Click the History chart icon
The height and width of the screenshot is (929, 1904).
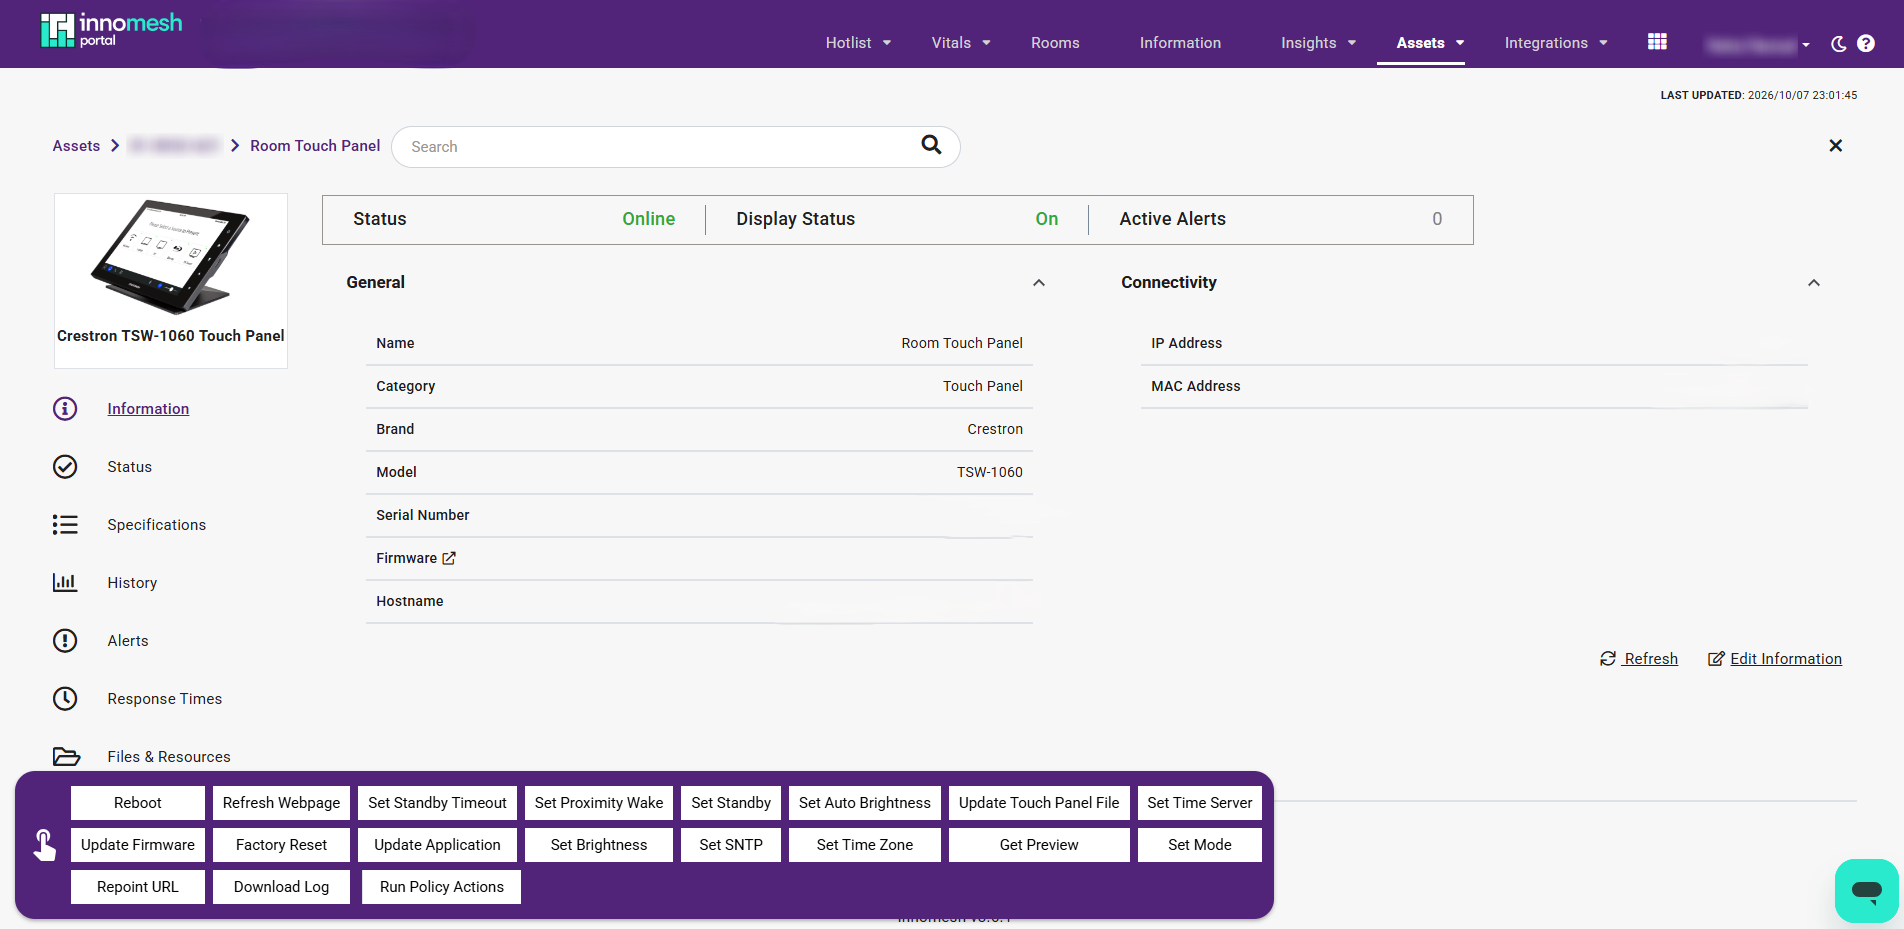(x=65, y=582)
